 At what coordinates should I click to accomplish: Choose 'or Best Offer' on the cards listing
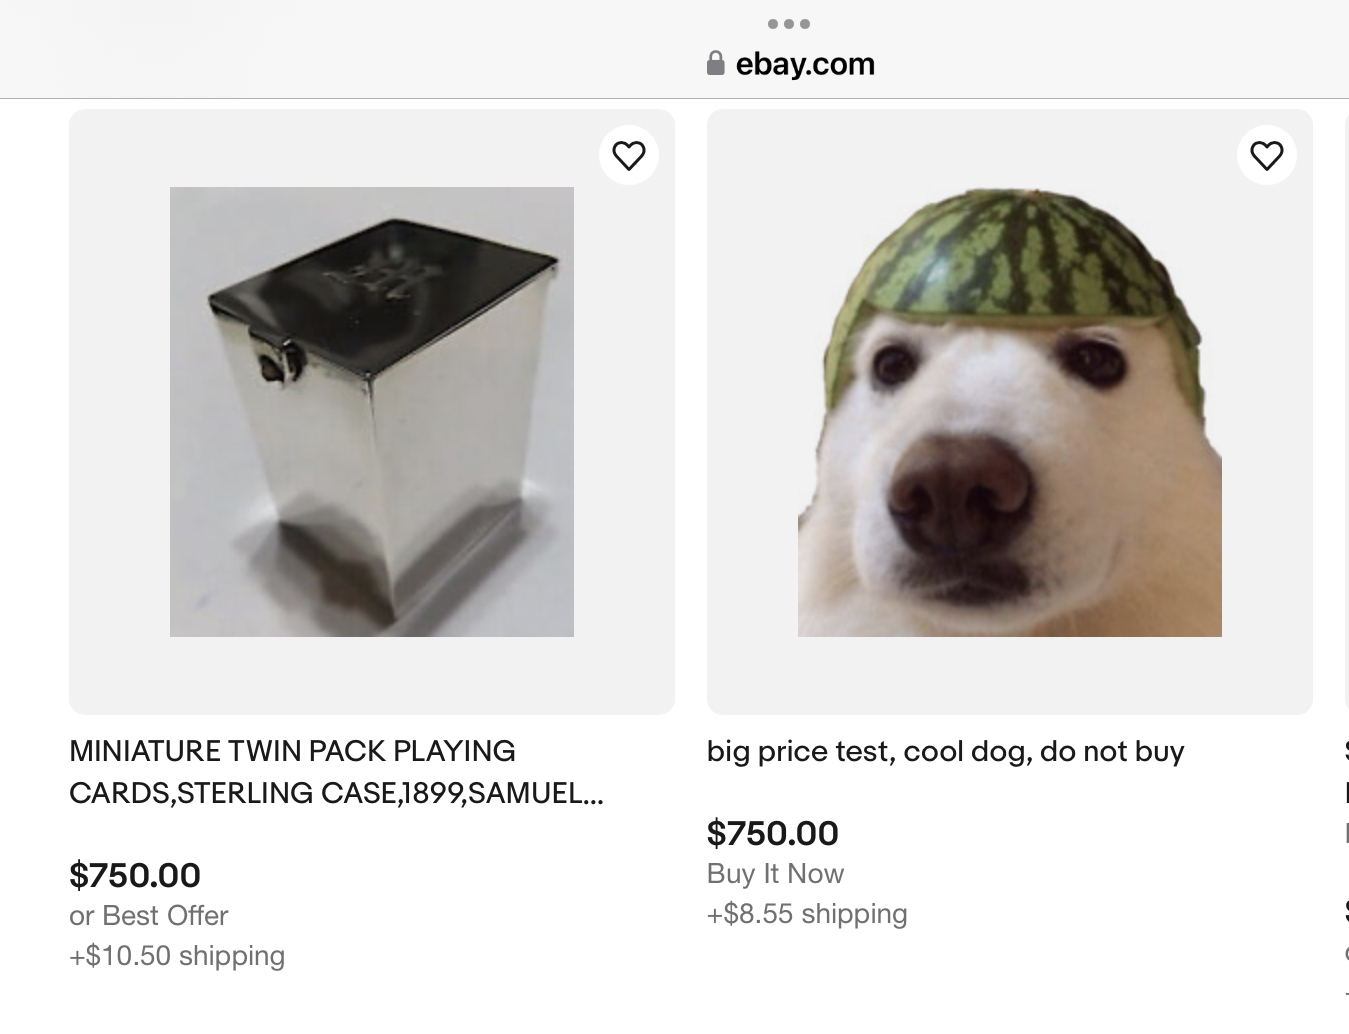[x=149, y=916]
